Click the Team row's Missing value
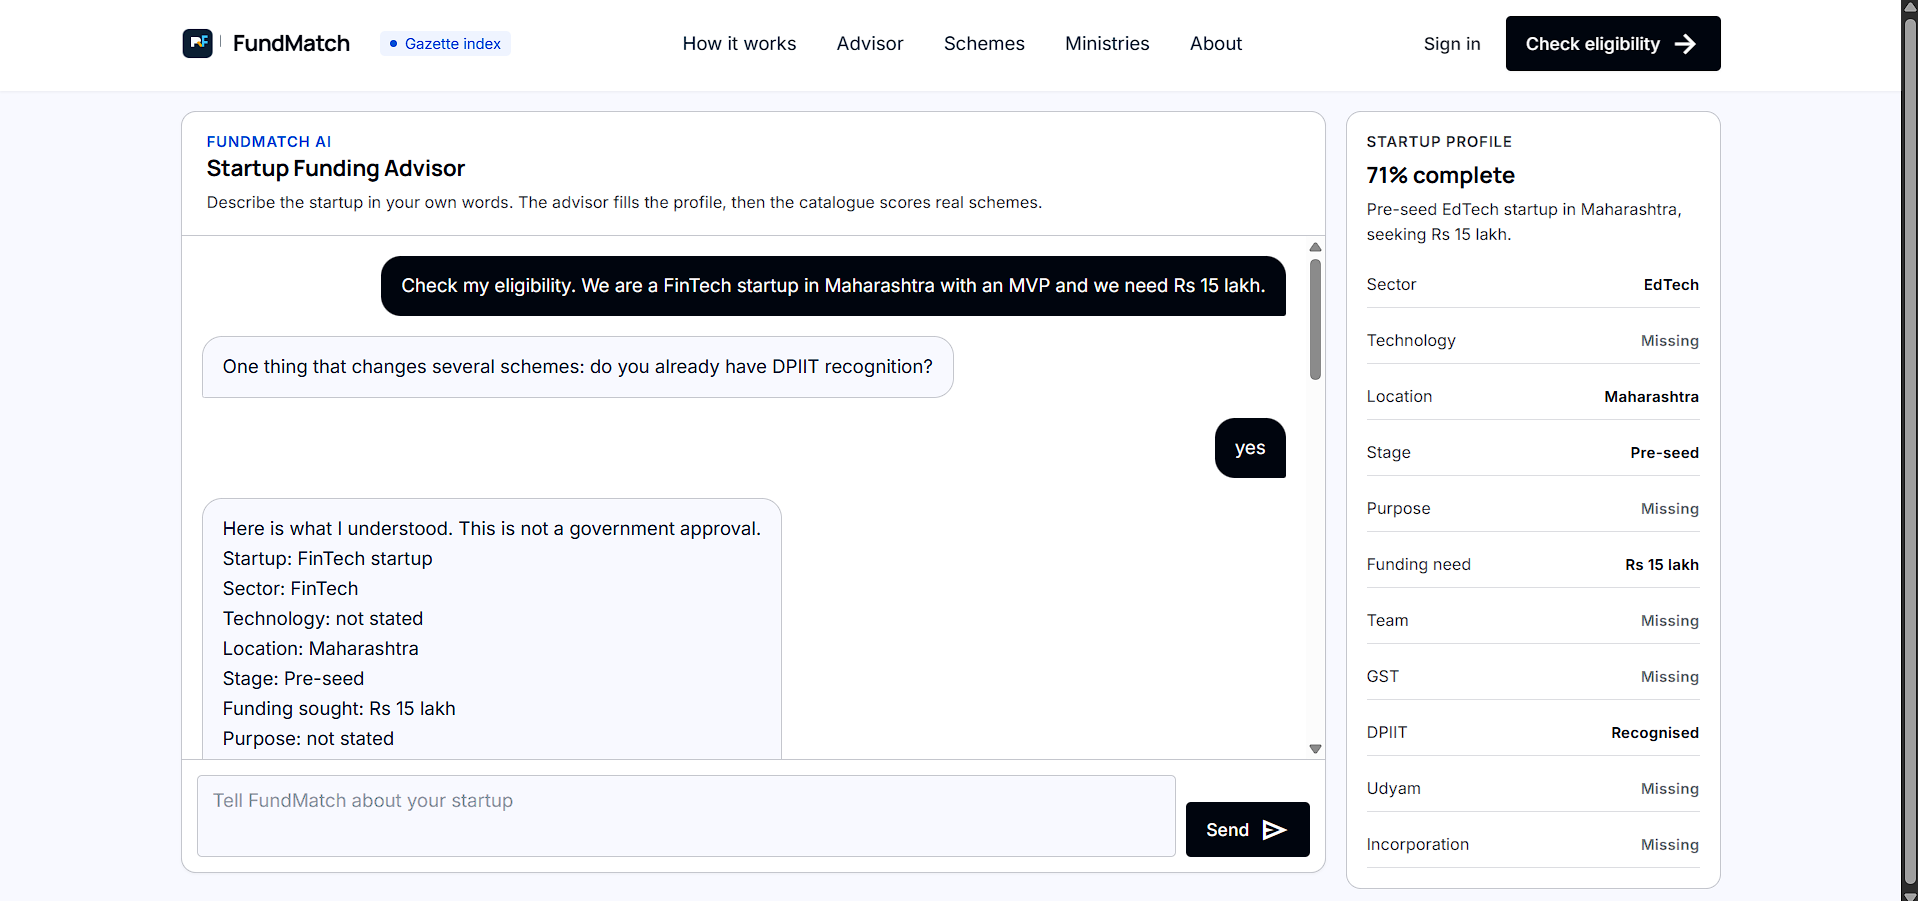Screen dimensions: 1918x901 coord(1670,621)
